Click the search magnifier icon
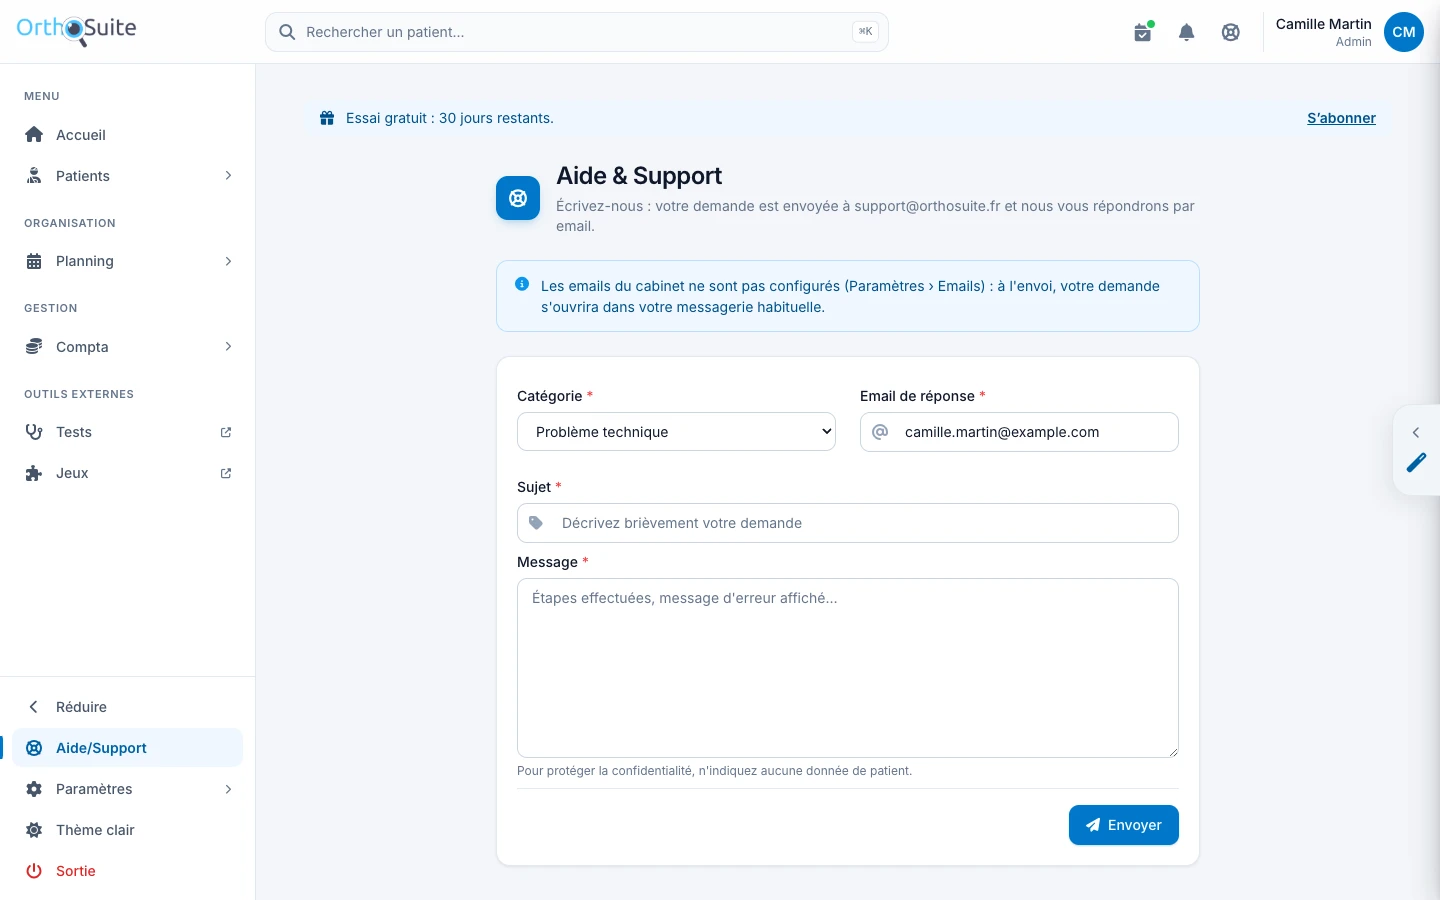Image resolution: width=1440 pixels, height=900 pixels. click(x=287, y=32)
